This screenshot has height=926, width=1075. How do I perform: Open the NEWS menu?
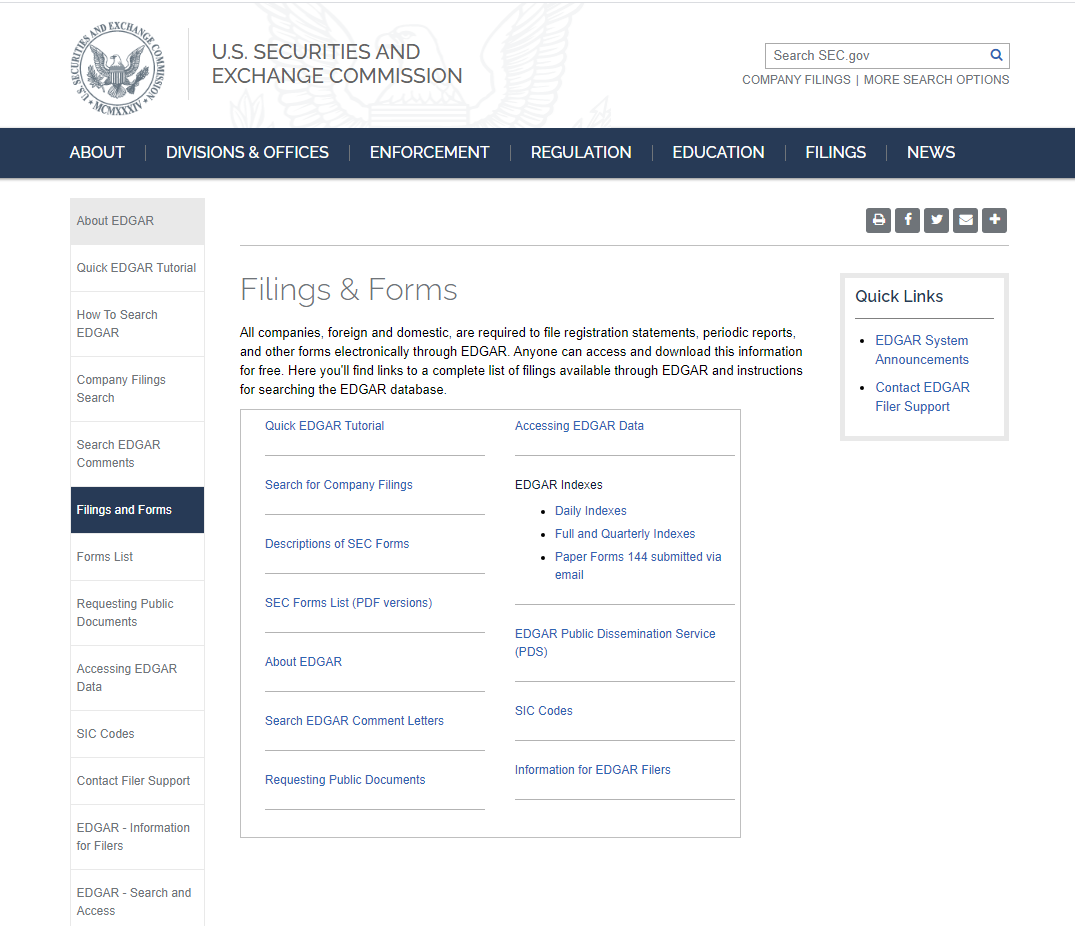tap(931, 152)
